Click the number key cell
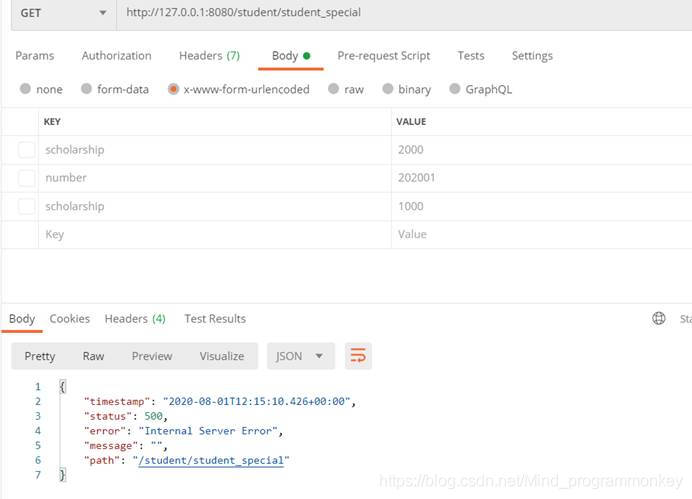692x499 pixels. coord(214,178)
